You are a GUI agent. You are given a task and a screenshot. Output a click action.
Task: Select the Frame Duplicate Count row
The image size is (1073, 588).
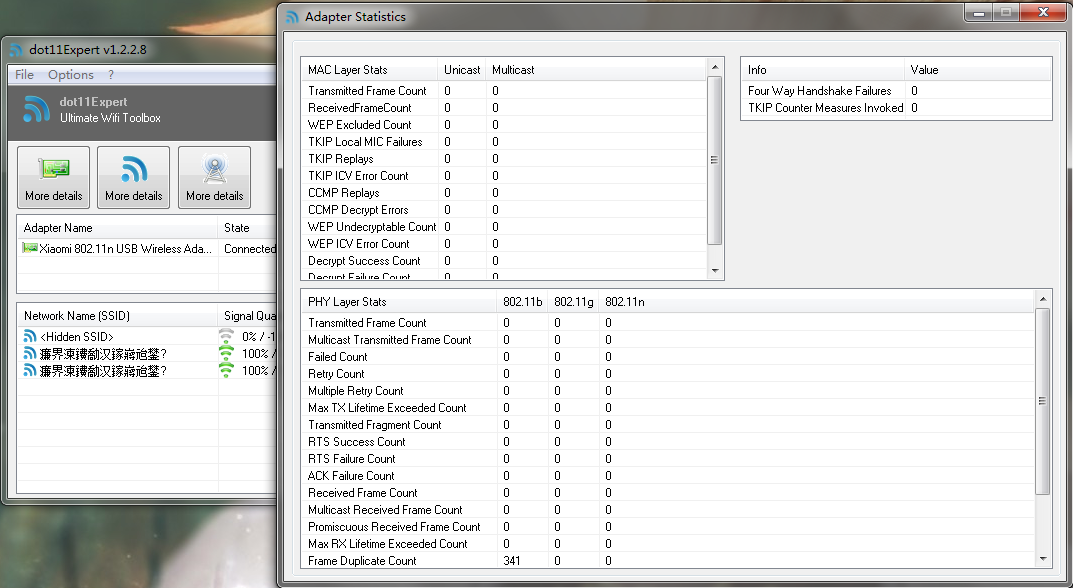point(362,561)
